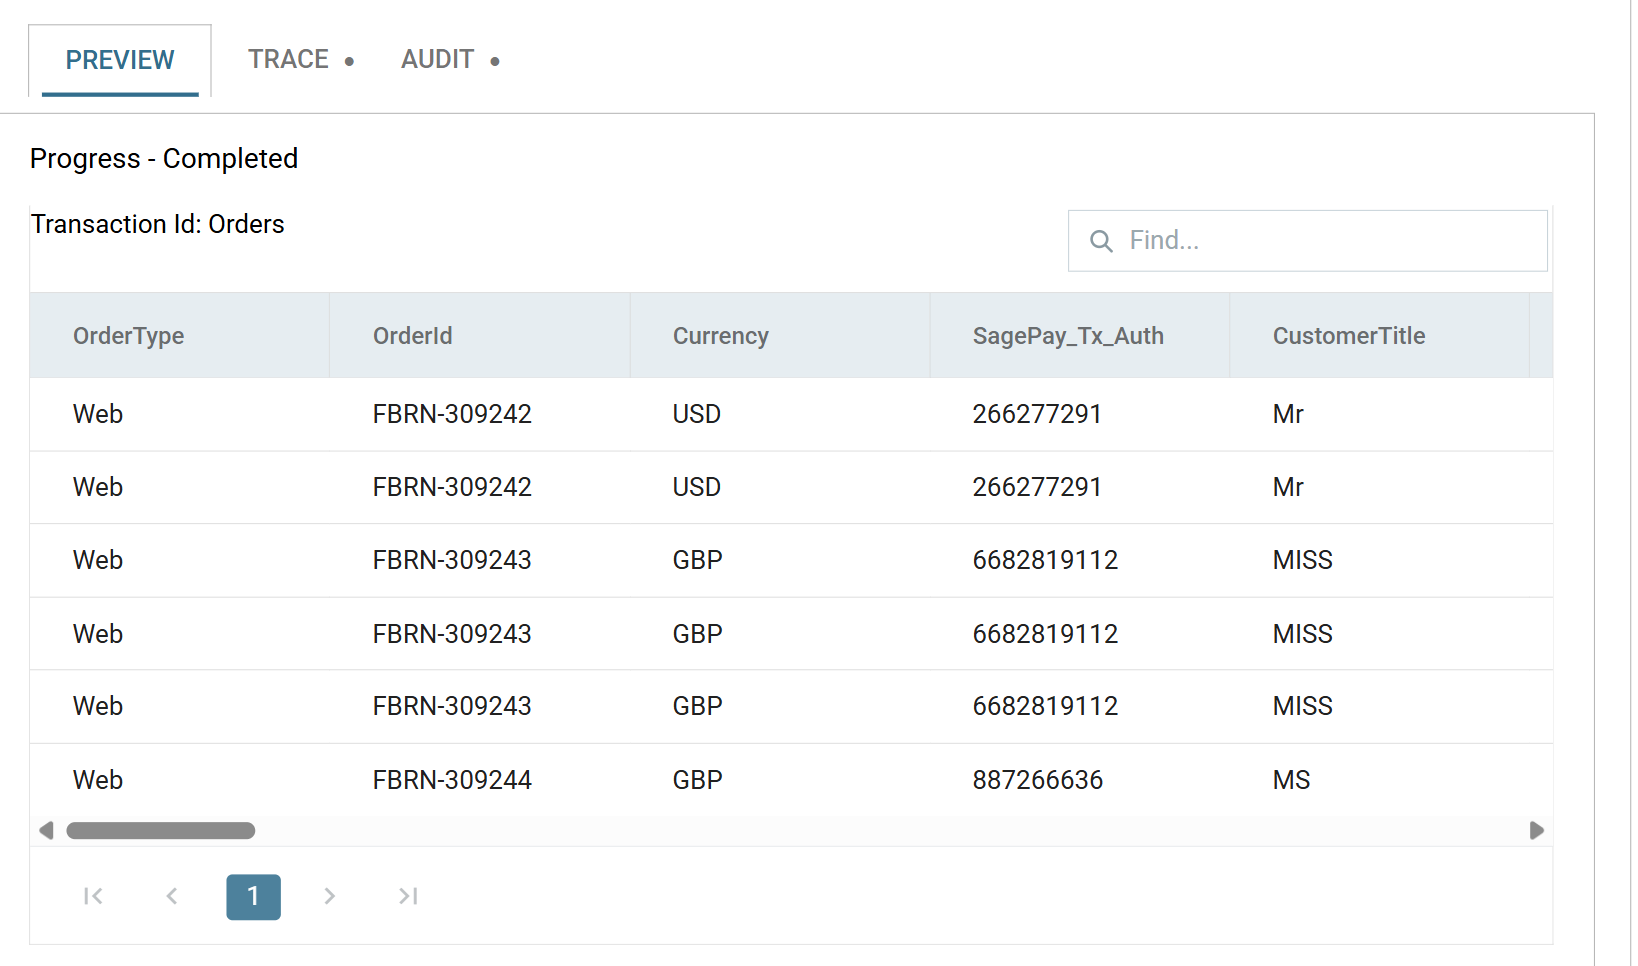Screen dimensions: 1638x966
Task: Sort by CustomerTitle column header
Action: (x=1380, y=336)
